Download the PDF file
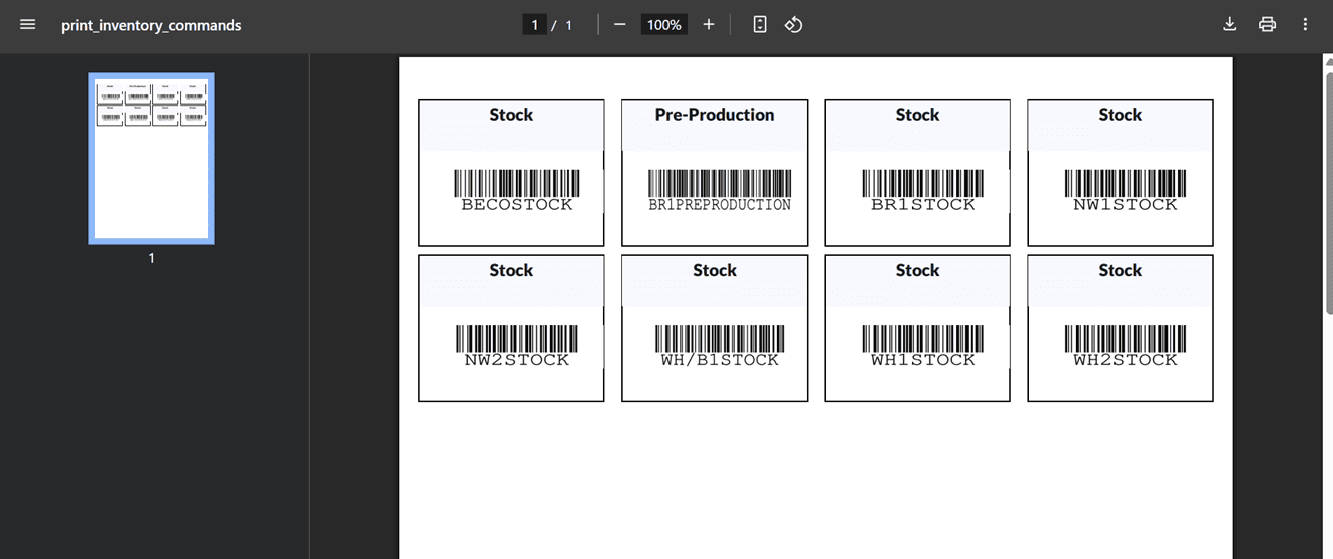Image resolution: width=1333 pixels, height=559 pixels. click(x=1230, y=24)
